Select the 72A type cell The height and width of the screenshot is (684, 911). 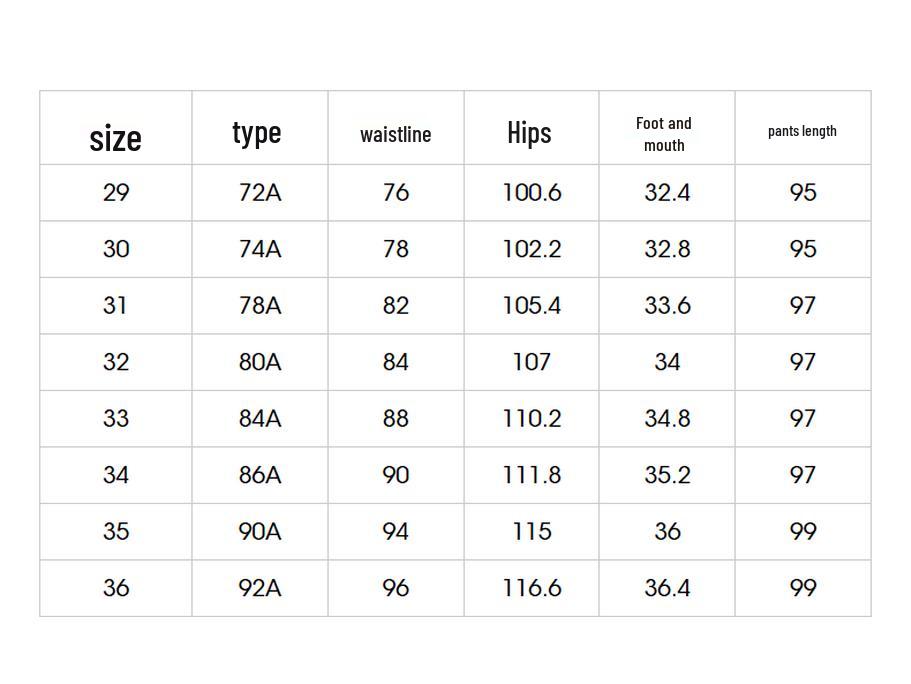pos(260,192)
